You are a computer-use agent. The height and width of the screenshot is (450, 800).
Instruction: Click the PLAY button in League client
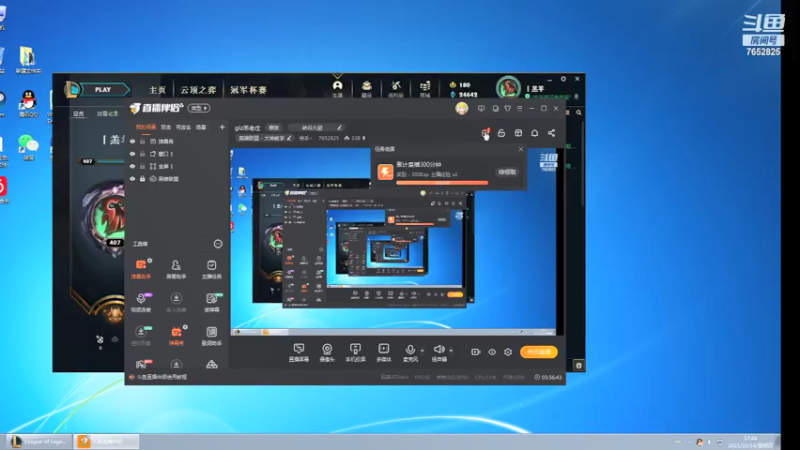point(103,90)
